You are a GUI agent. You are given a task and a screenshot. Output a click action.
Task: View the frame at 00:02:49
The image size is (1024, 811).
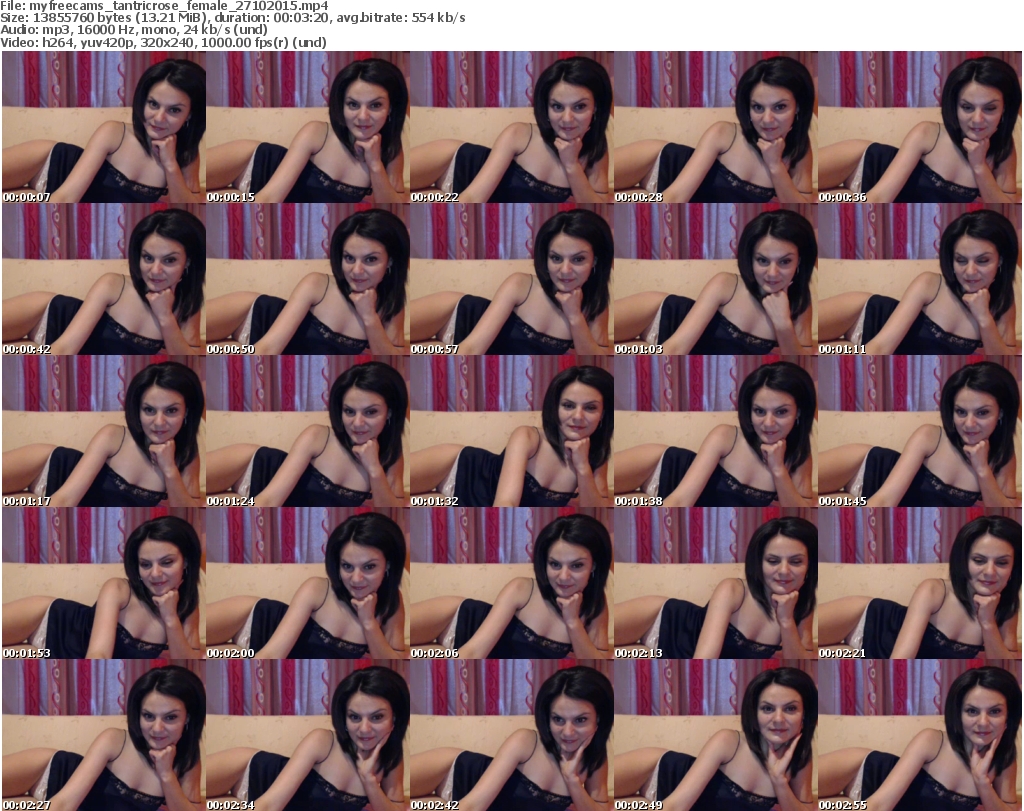[x=715, y=735]
